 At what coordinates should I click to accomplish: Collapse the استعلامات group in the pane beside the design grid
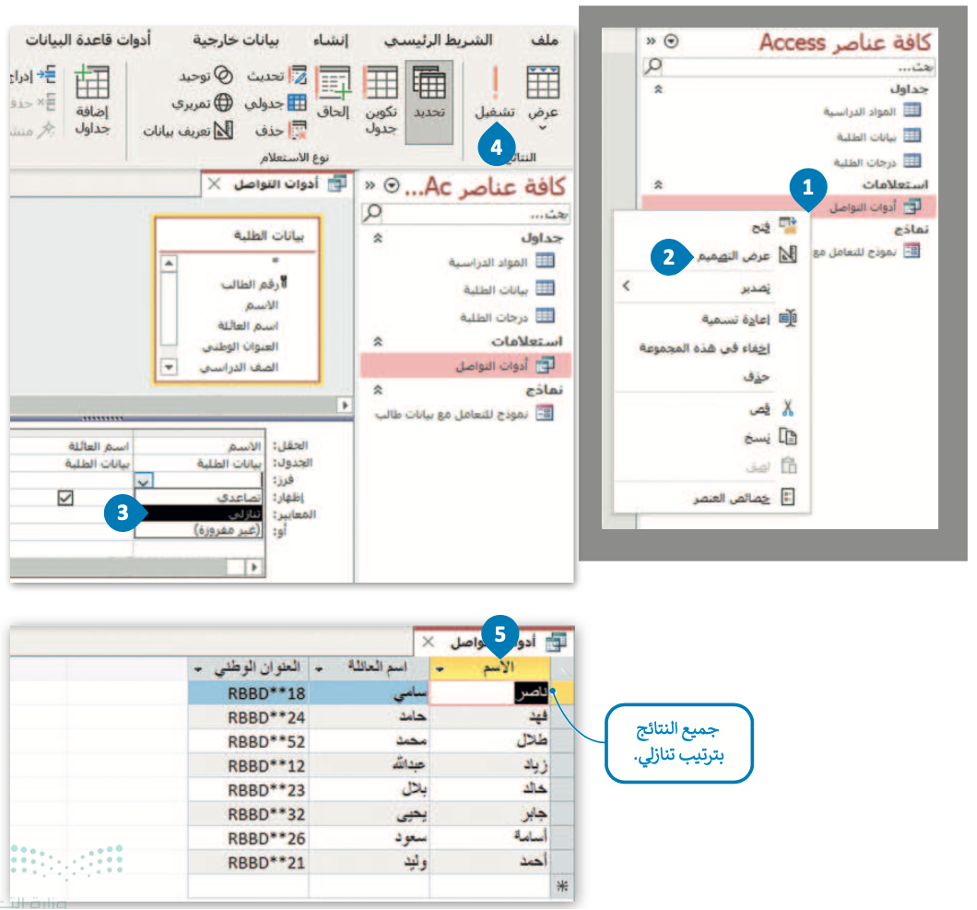(x=378, y=342)
